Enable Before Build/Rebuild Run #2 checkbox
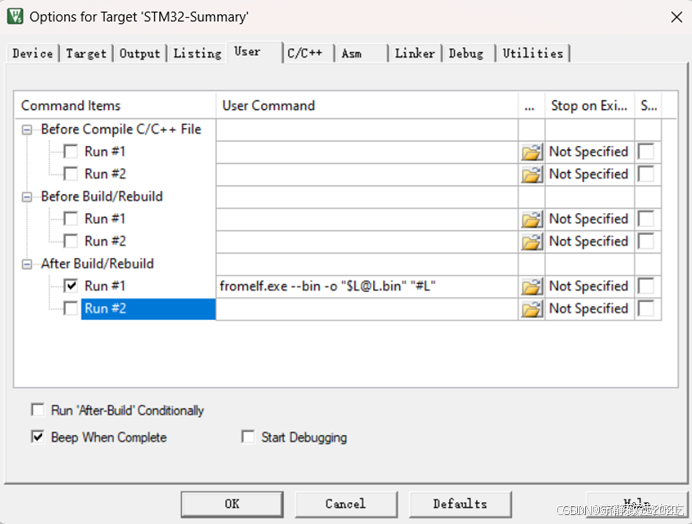692x524 pixels. point(71,241)
